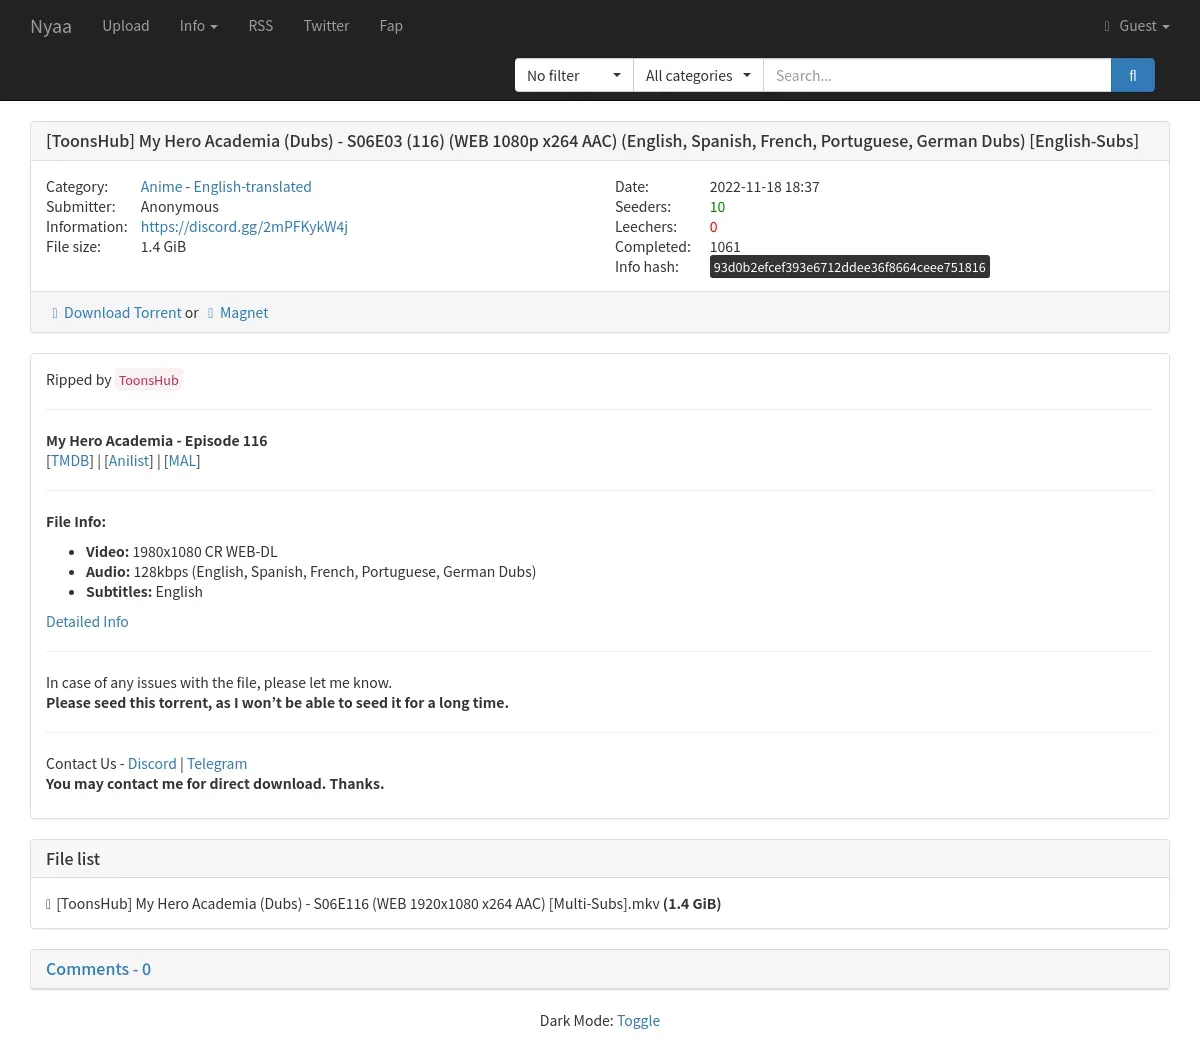Viewport: 1200px width, 1040px height.
Task: Click the blue search button icon
Action: [x=1132, y=75]
